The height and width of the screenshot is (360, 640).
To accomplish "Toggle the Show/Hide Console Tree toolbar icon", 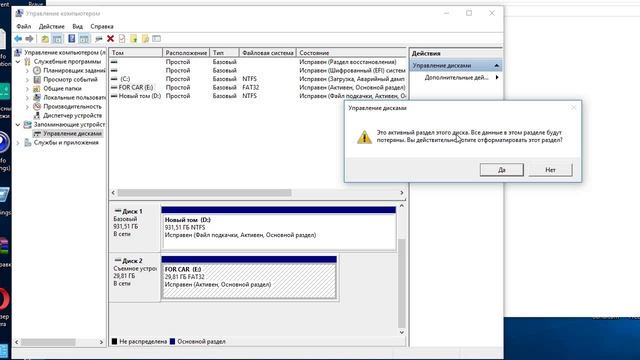I will [x=58, y=39].
